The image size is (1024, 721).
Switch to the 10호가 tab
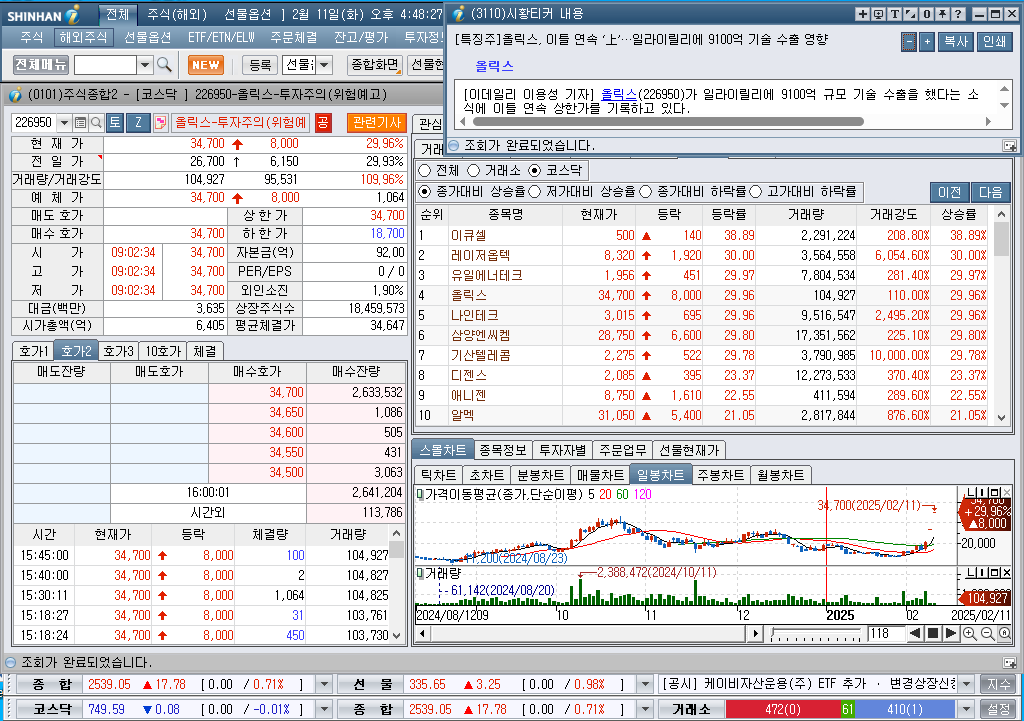point(163,351)
